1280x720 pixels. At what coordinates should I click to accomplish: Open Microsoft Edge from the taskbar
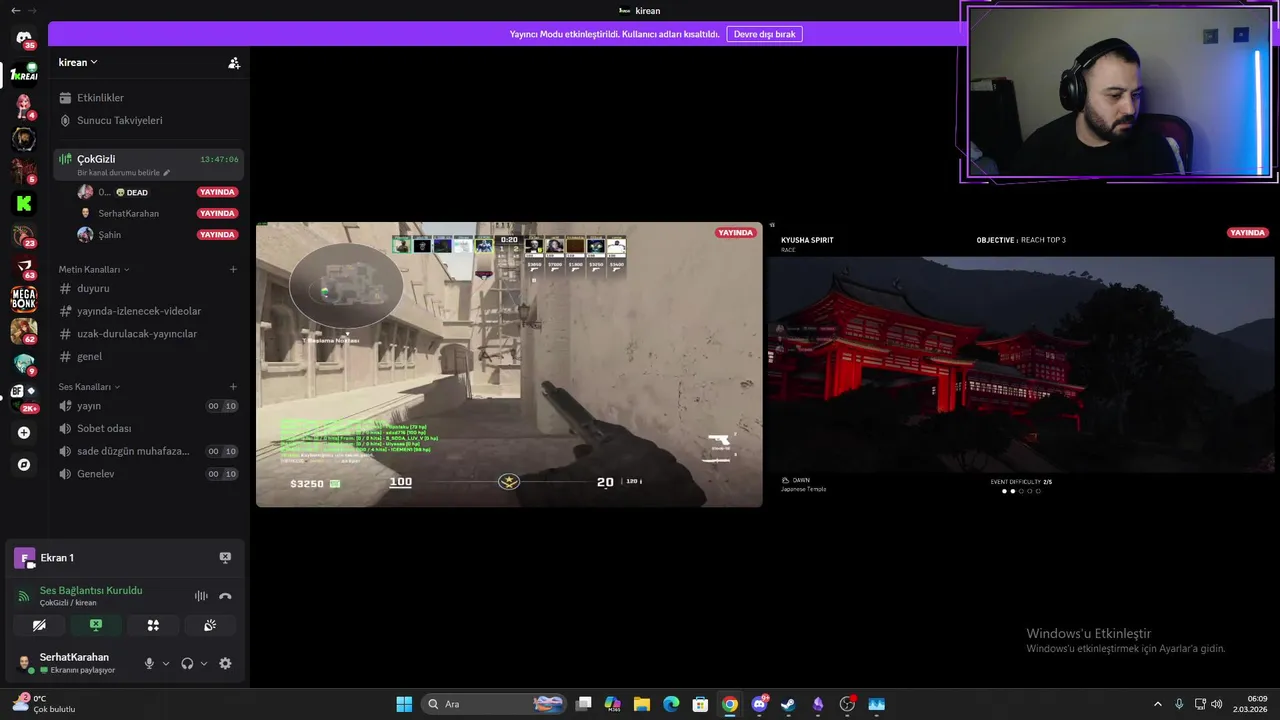(x=671, y=704)
